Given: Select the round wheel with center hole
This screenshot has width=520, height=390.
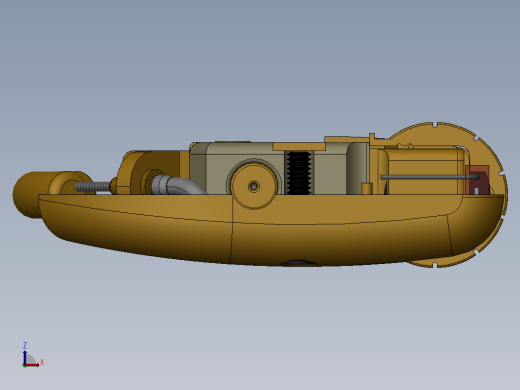Looking at the screenshot, I should [254, 186].
